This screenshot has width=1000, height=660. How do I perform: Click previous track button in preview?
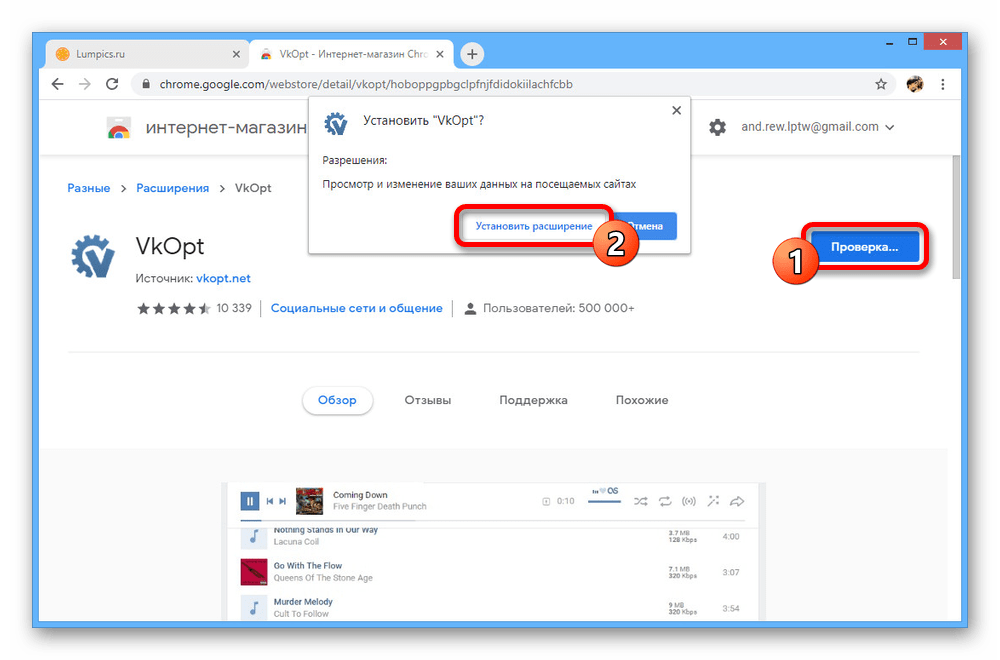(270, 501)
